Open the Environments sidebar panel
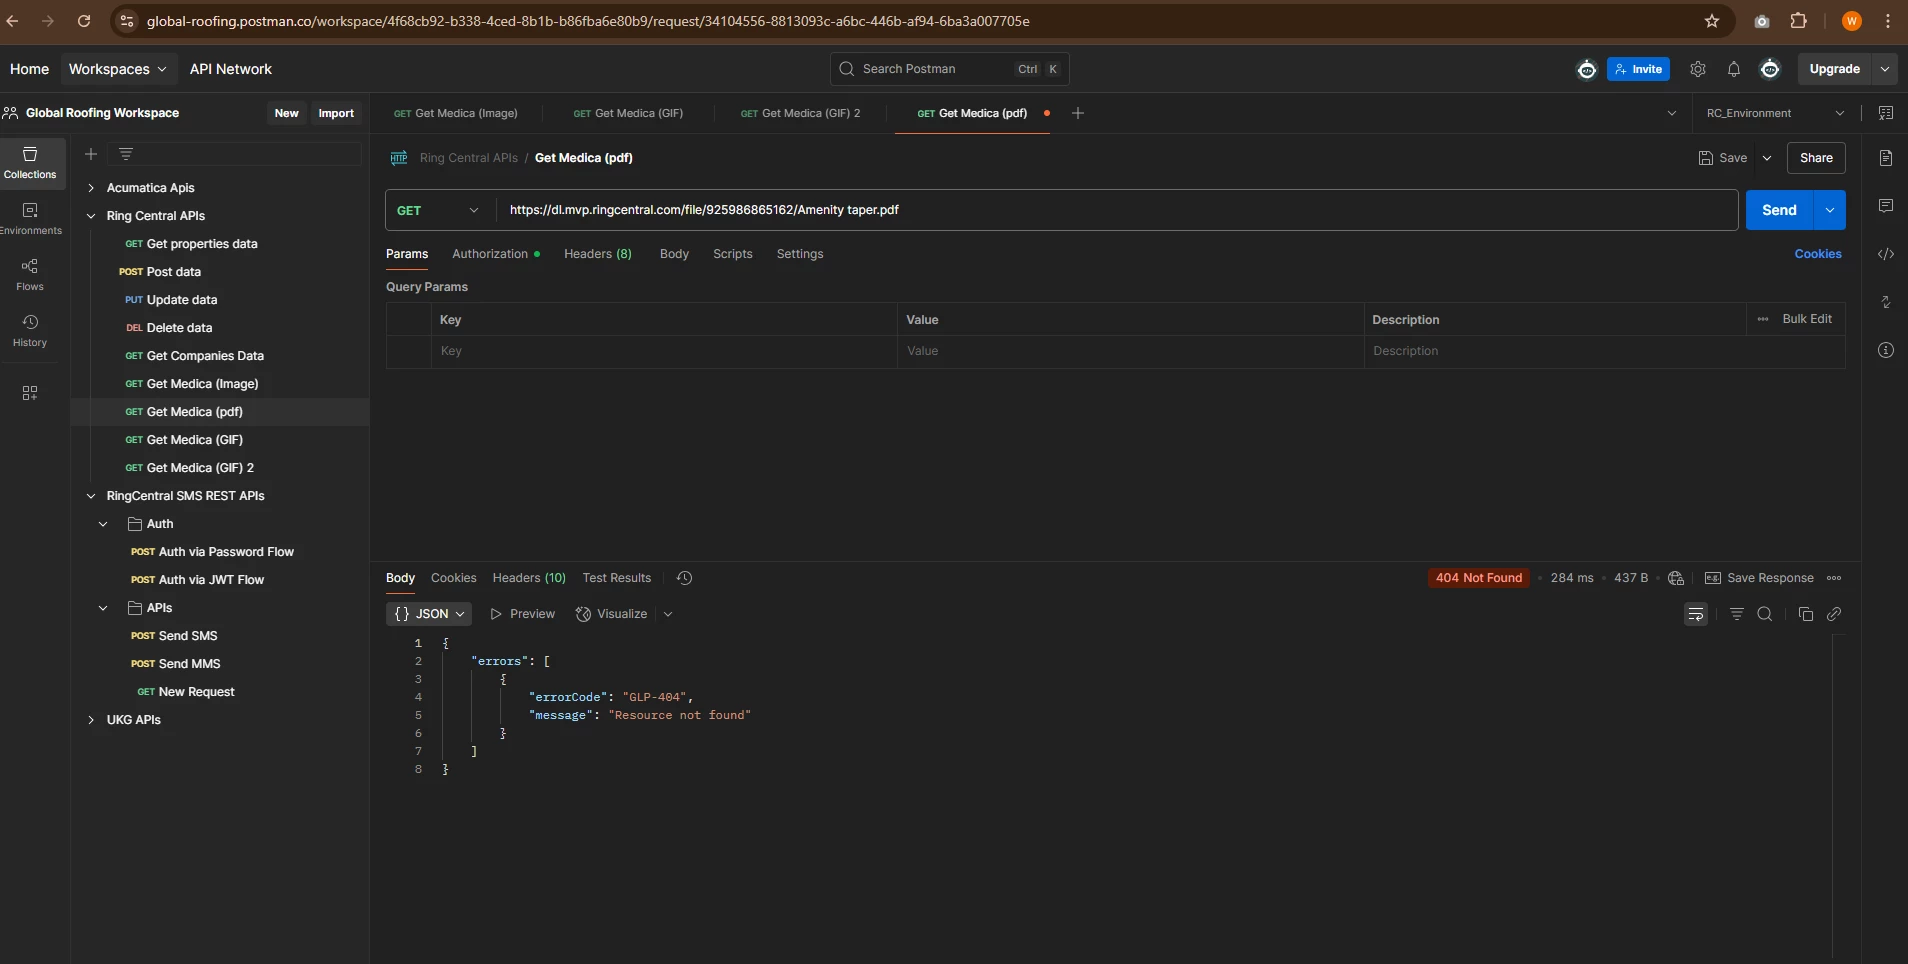The width and height of the screenshot is (1908, 964). (30, 218)
